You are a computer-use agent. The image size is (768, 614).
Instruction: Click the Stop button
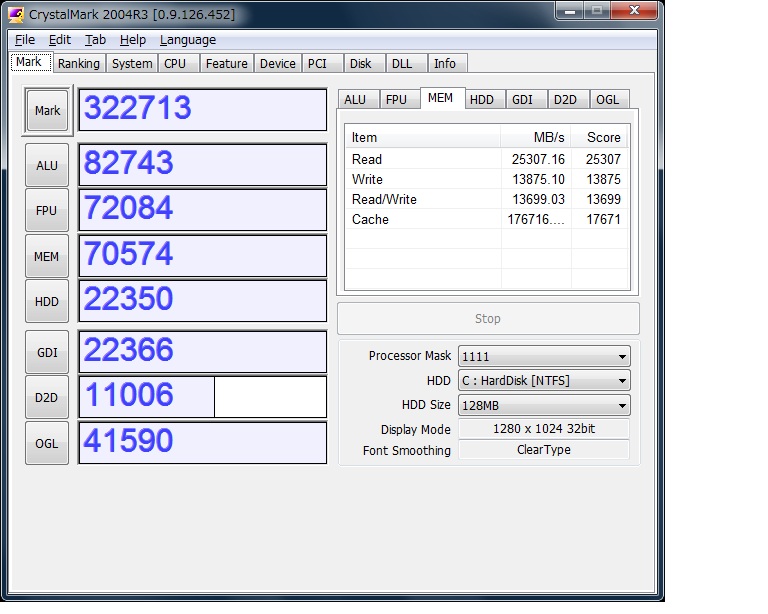tap(488, 318)
